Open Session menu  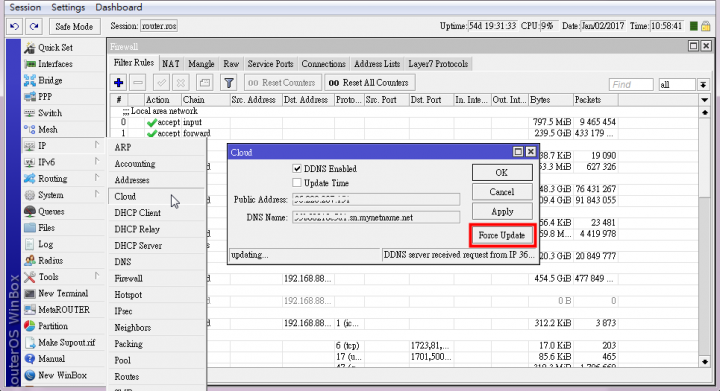pyautogui.click(x=25, y=7)
